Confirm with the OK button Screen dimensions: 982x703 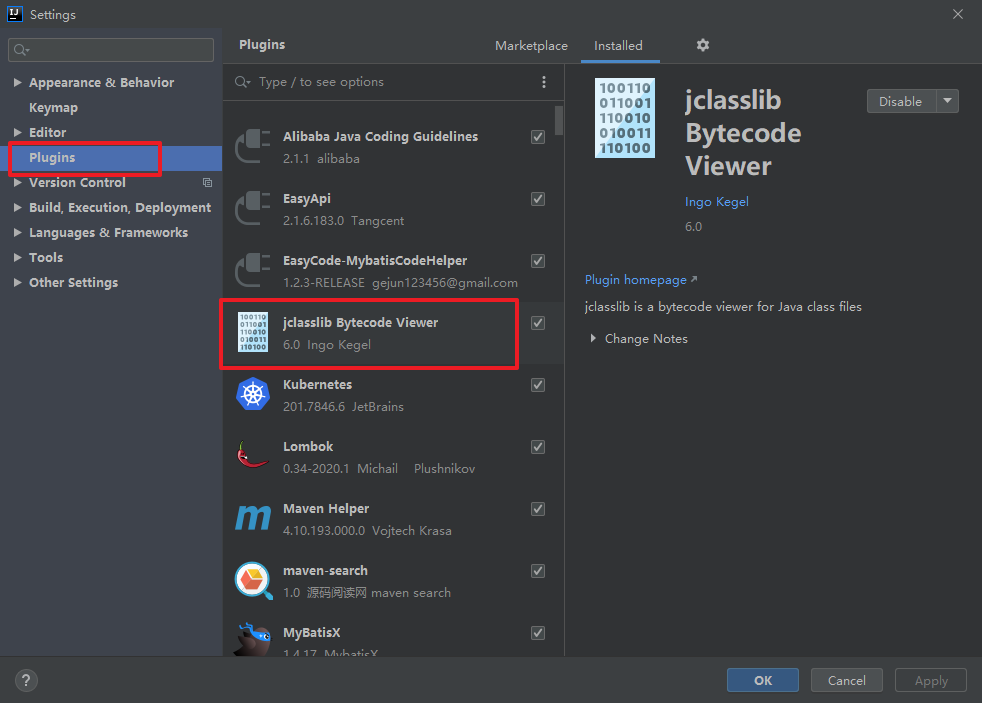coord(763,680)
